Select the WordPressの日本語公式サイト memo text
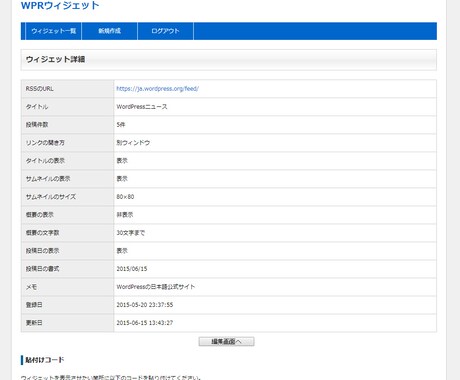 point(155,287)
